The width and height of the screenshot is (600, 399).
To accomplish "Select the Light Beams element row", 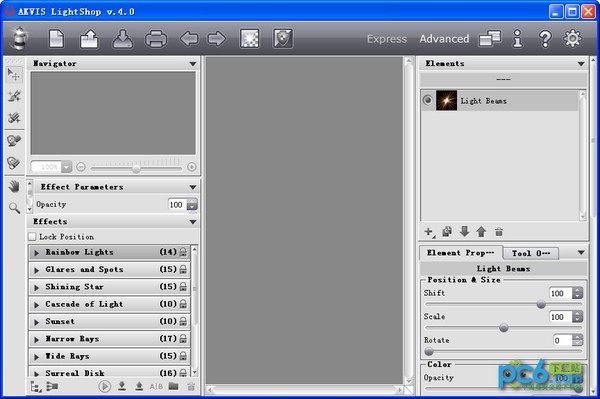I will (500, 101).
